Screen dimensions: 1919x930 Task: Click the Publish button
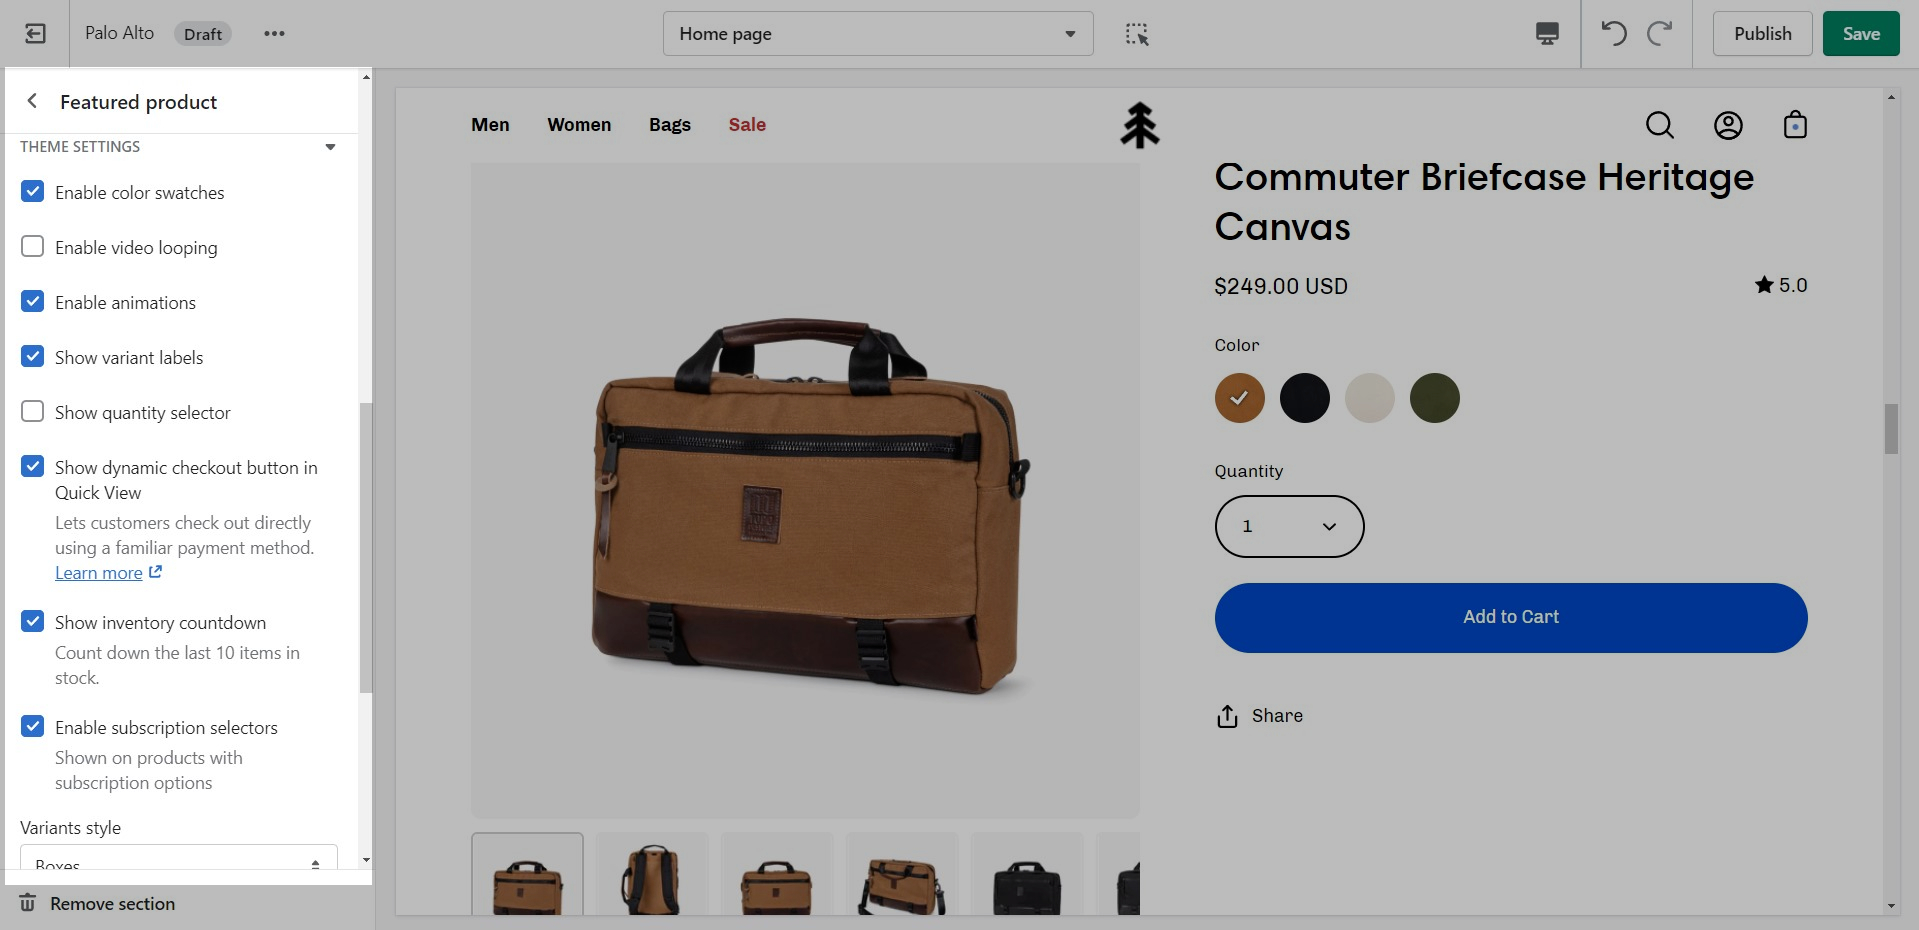pos(1761,34)
